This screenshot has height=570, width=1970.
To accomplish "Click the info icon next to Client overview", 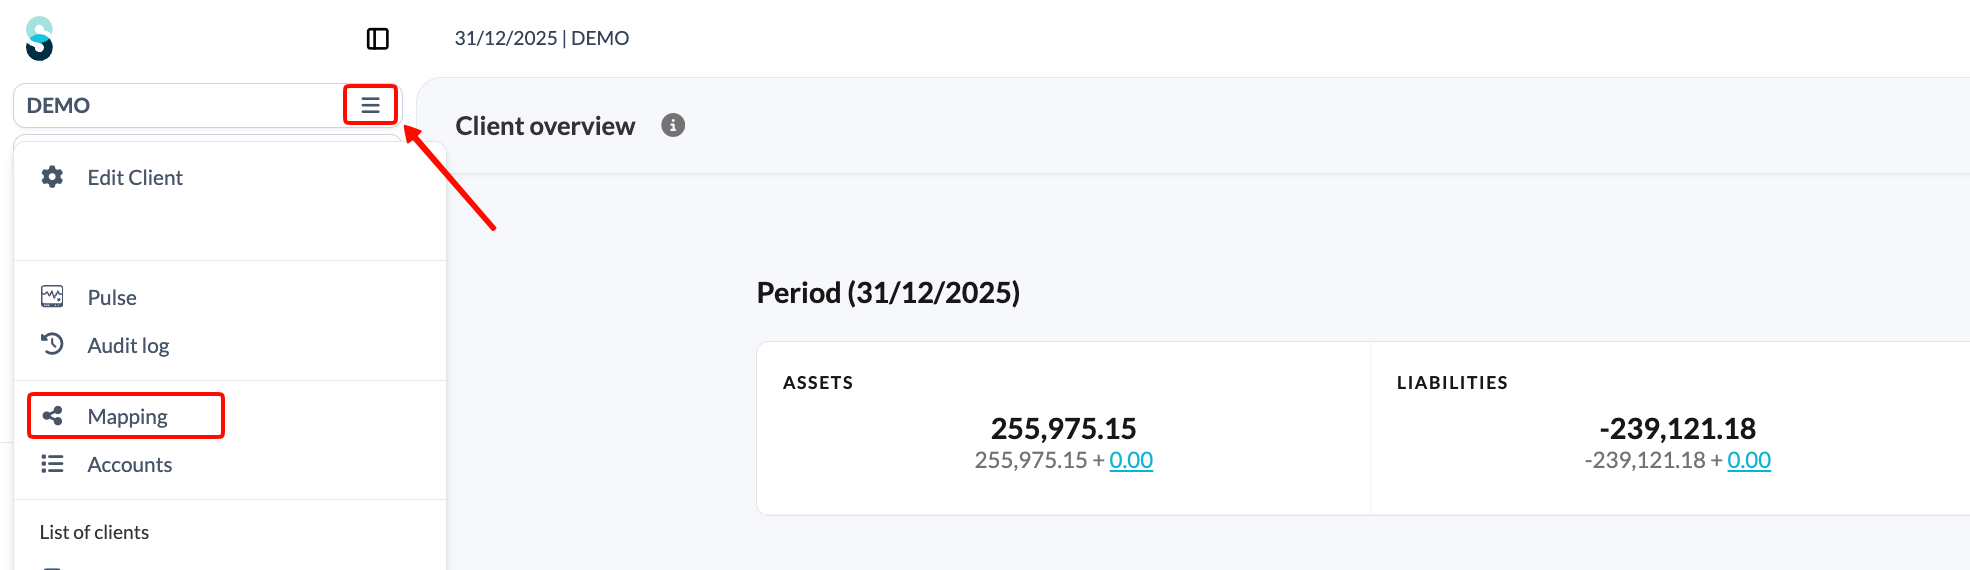I will [x=673, y=125].
